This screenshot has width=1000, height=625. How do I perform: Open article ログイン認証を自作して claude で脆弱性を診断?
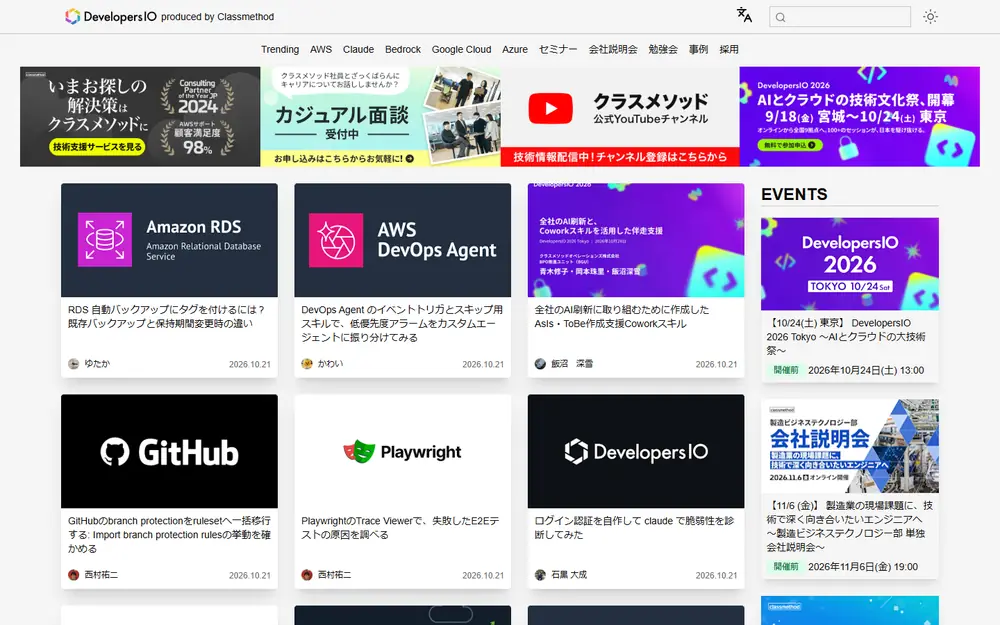coord(634,527)
